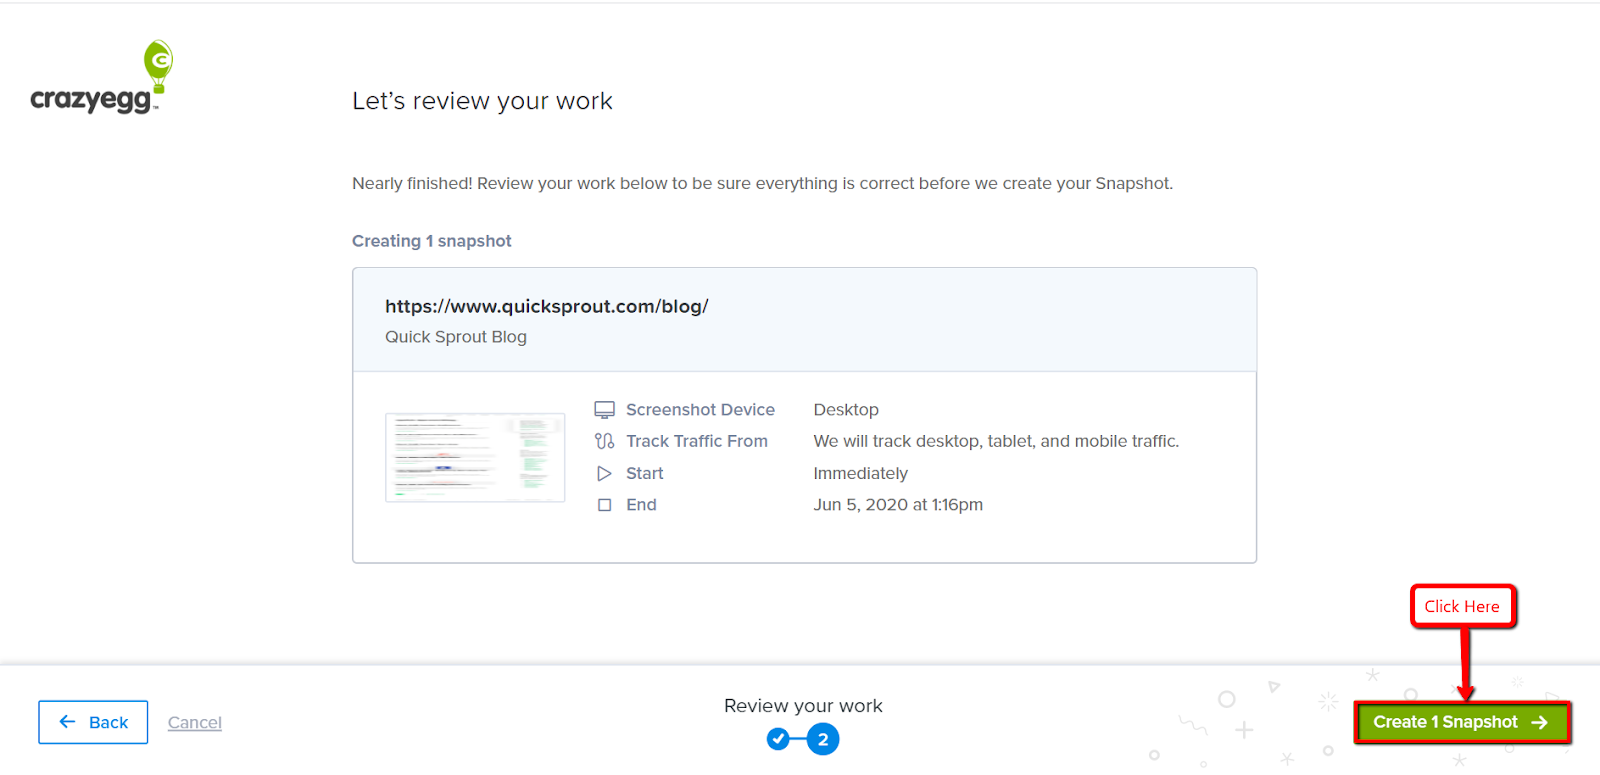
Task: Click the End label text
Action: (x=641, y=505)
